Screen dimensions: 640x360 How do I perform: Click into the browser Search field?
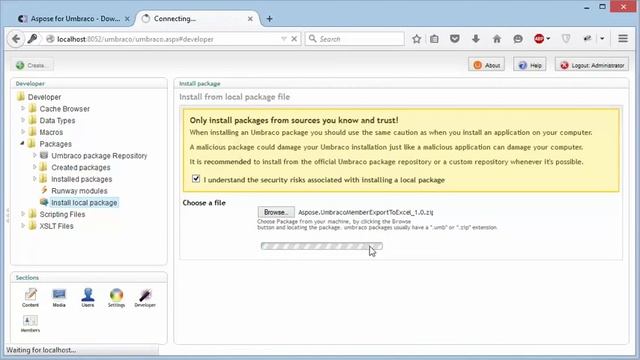point(354,39)
